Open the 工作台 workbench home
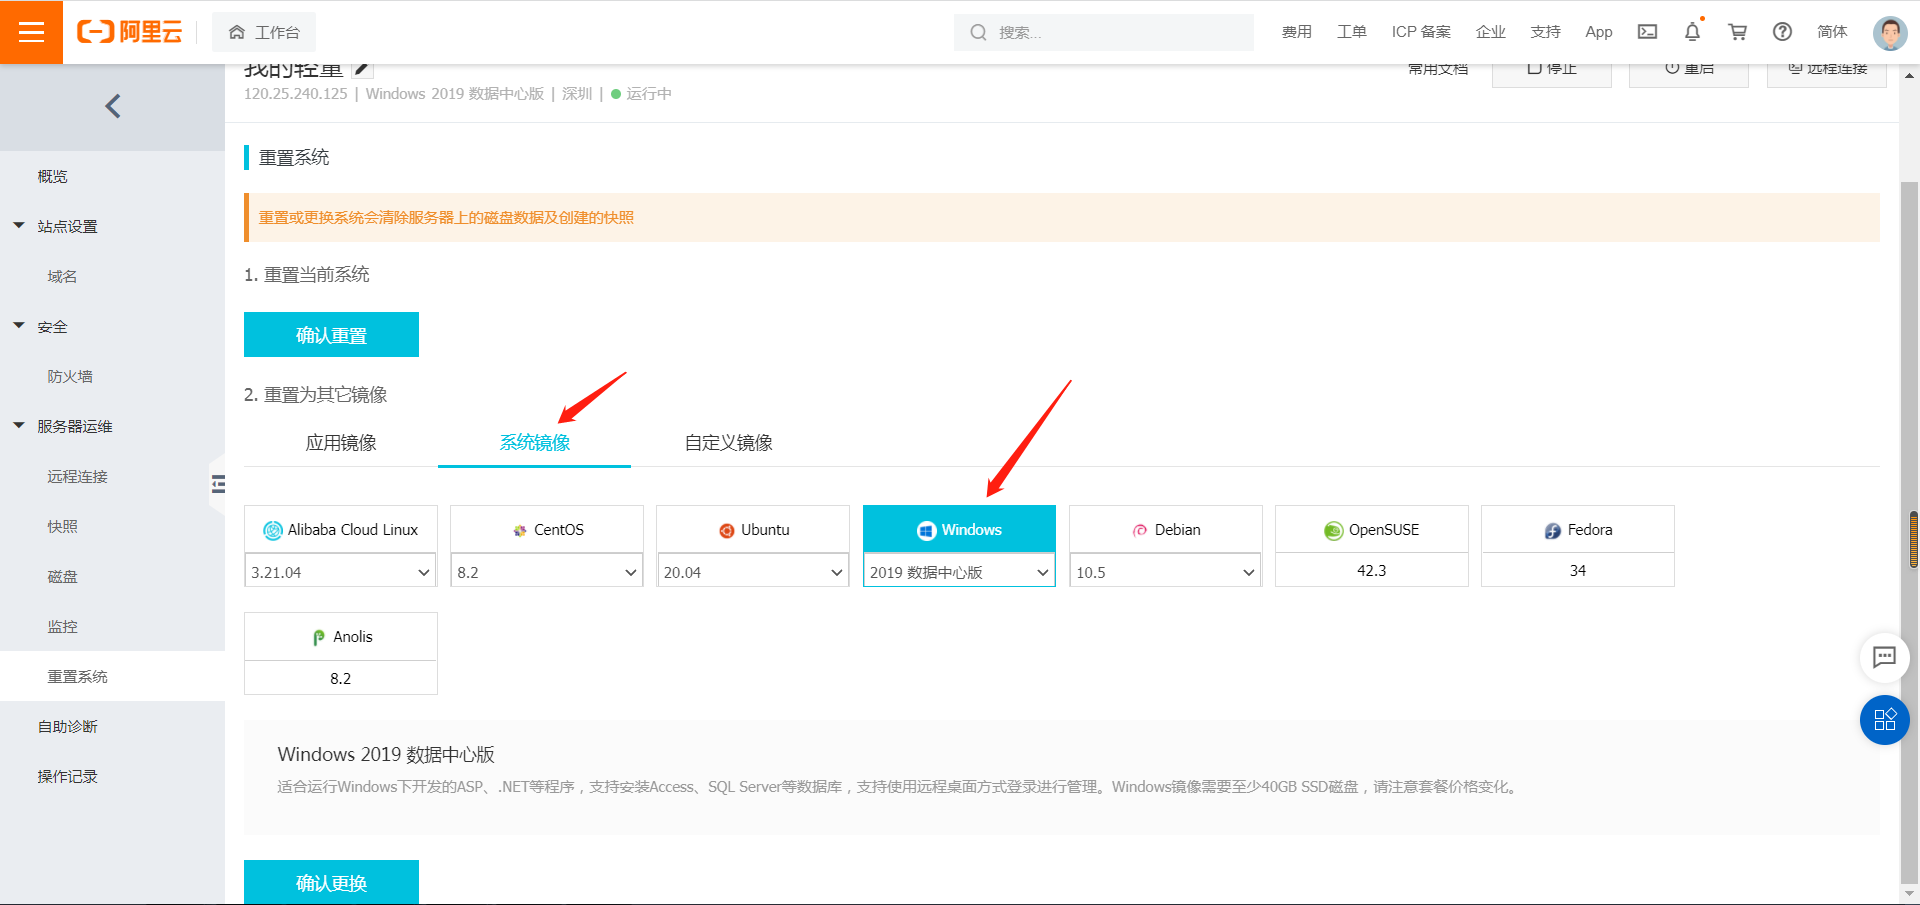Screen dimensions: 1920x905 264,32
